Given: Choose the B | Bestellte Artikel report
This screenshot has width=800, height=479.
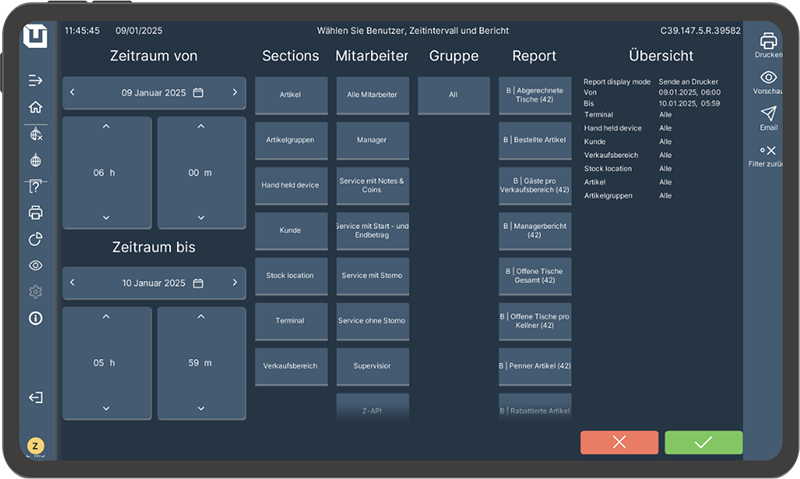Looking at the screenshot, I should 535,140.
